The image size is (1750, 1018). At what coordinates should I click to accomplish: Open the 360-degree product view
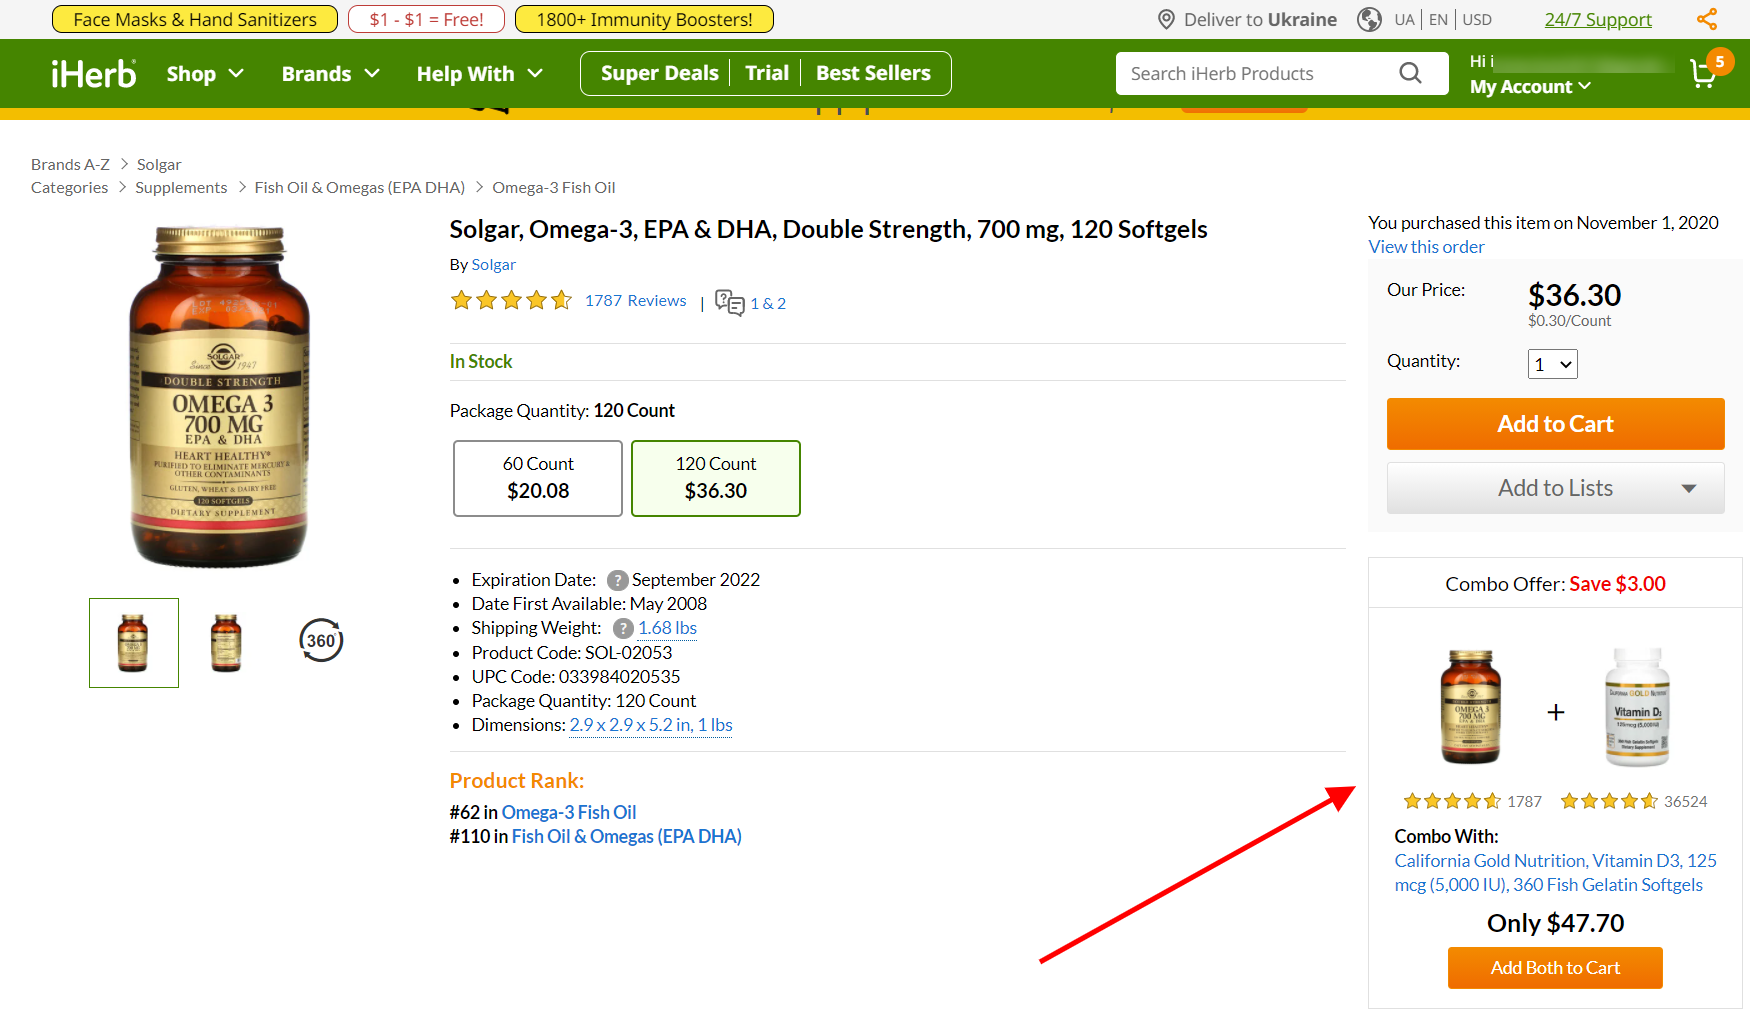pos(319,640)
